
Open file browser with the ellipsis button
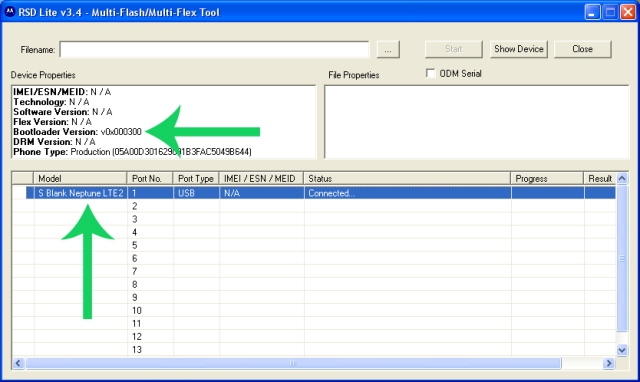coord(388,50)
